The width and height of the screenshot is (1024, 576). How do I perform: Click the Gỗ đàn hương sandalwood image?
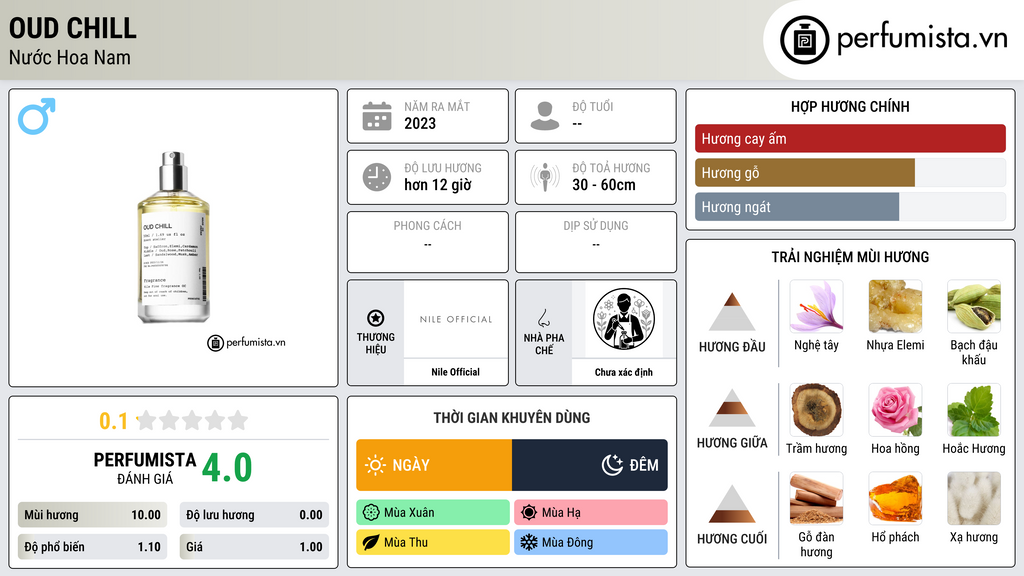tap(816, 498)
